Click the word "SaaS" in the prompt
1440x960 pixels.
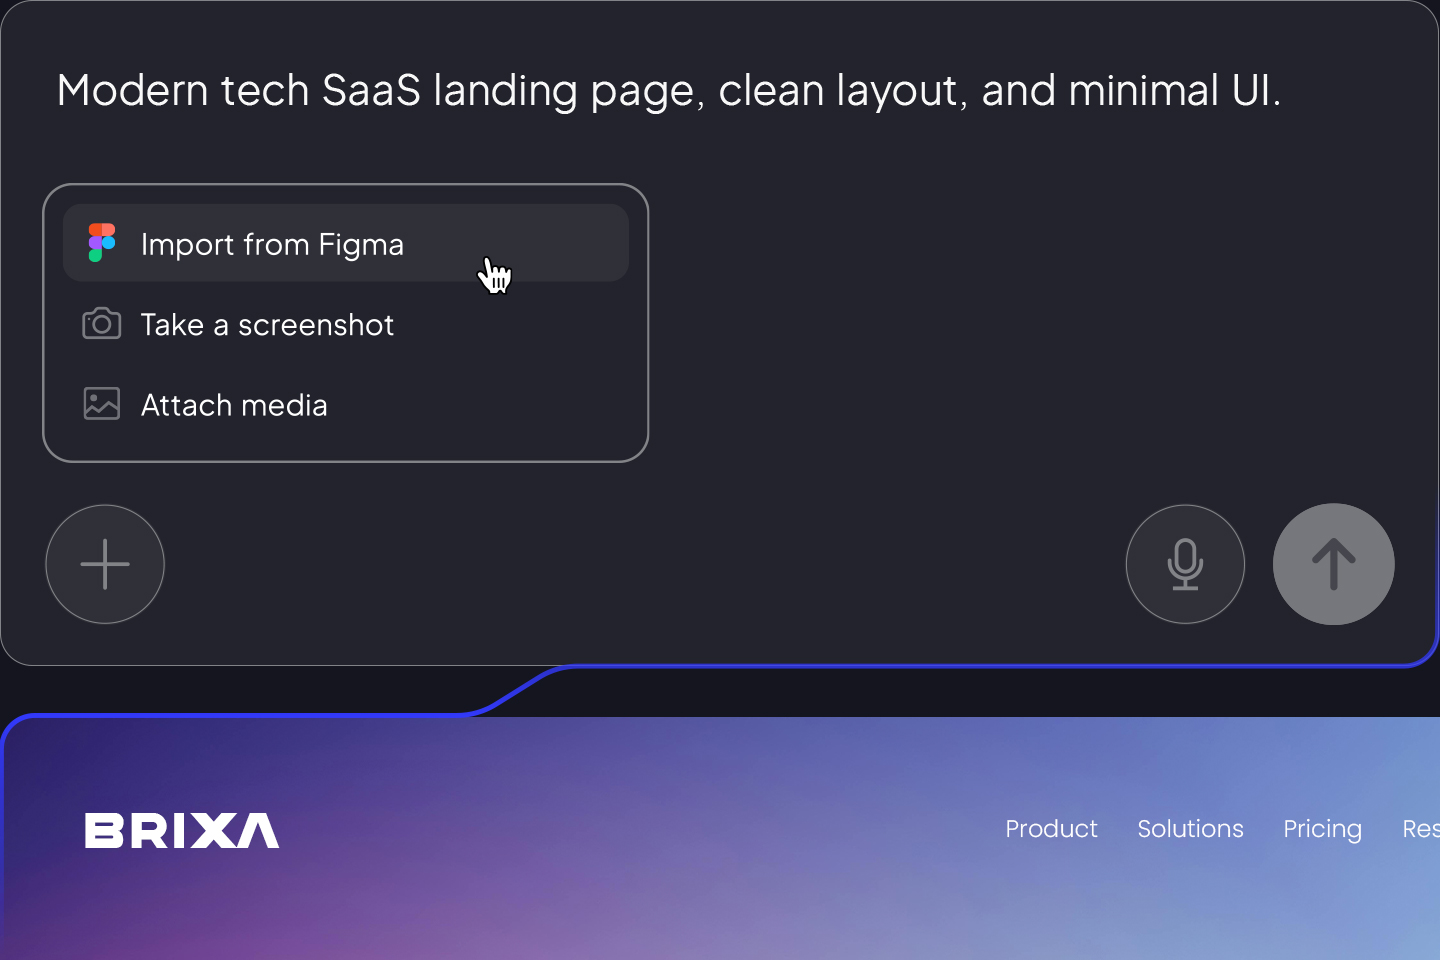pos(371,91)
